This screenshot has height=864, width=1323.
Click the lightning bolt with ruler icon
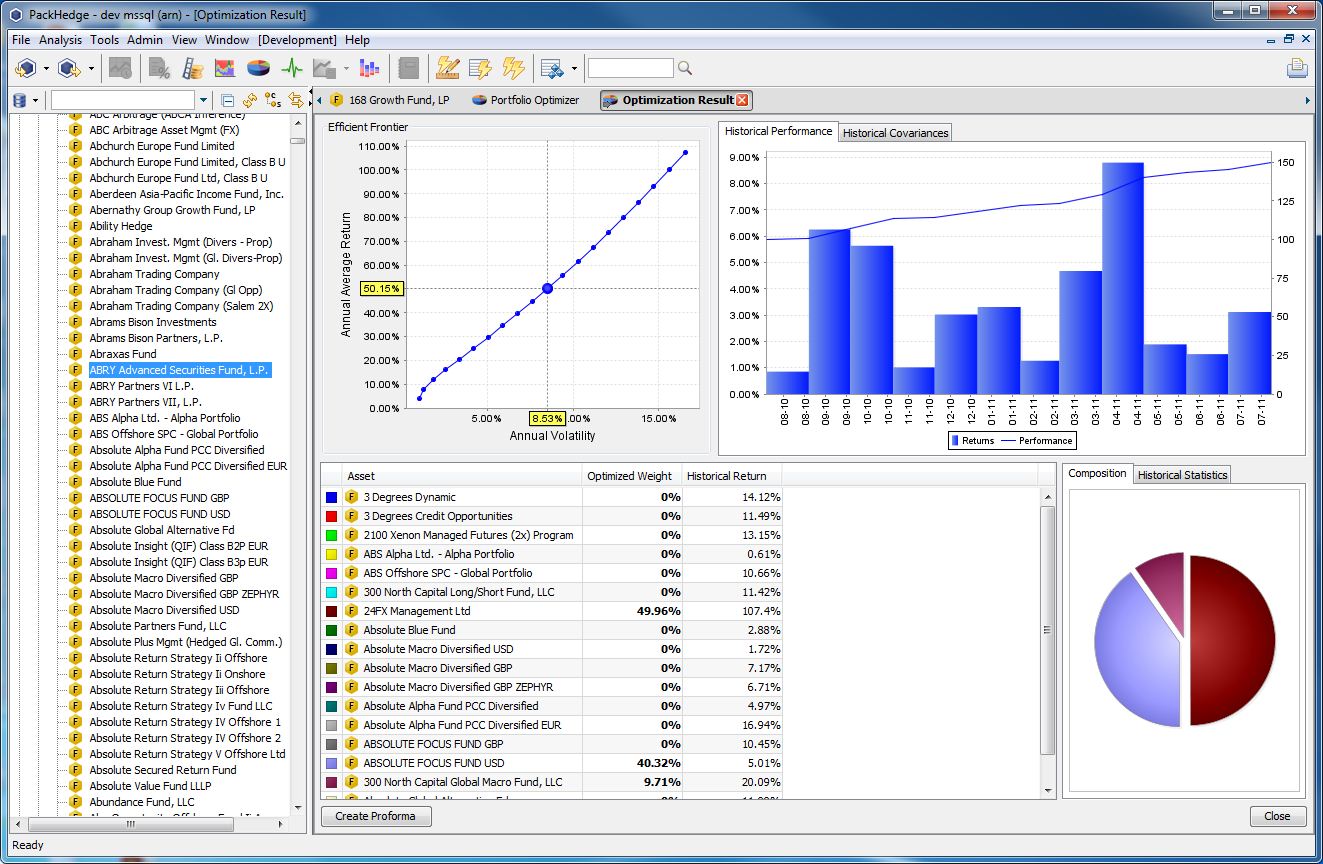pyautogui.click(x=448, y=68)
